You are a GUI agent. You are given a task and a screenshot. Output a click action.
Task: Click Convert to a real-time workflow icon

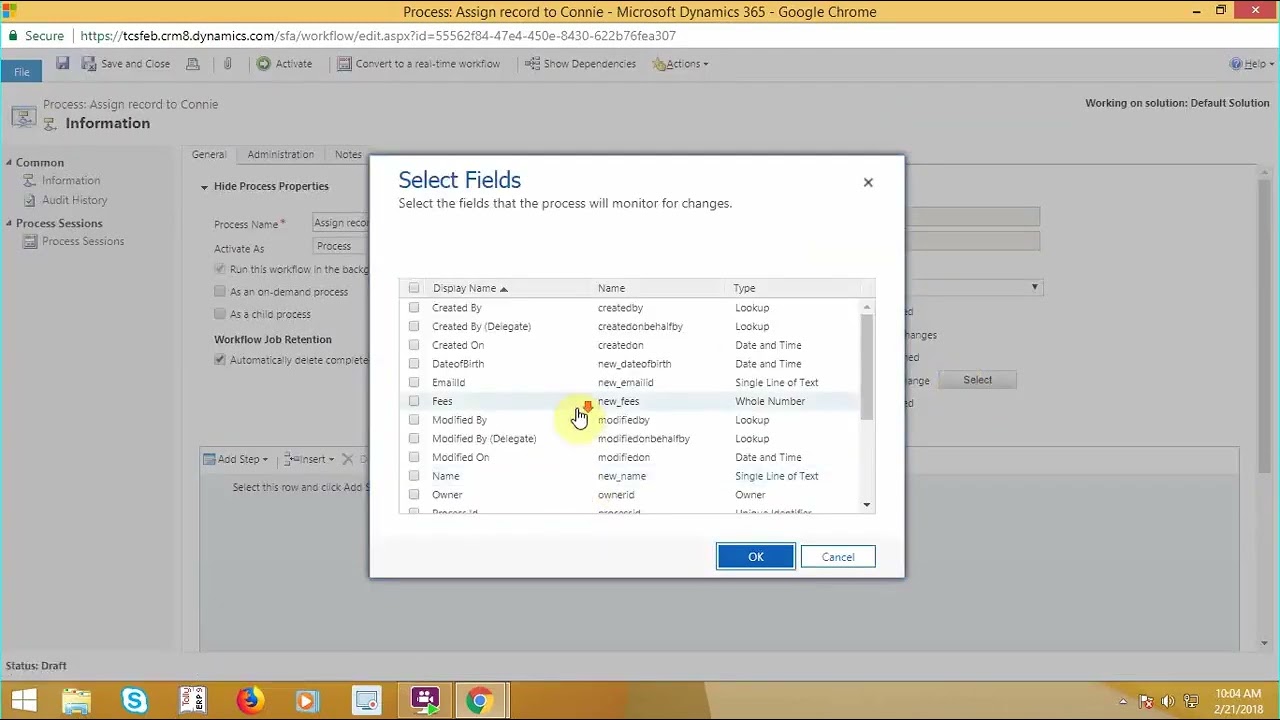click(344, 63)
